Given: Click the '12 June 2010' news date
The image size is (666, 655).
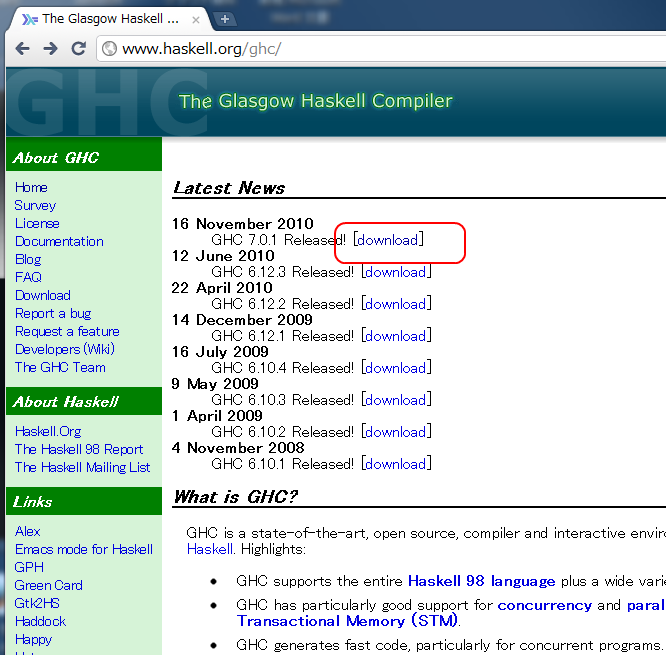Looking at the screenshot, I should point(223,256).
